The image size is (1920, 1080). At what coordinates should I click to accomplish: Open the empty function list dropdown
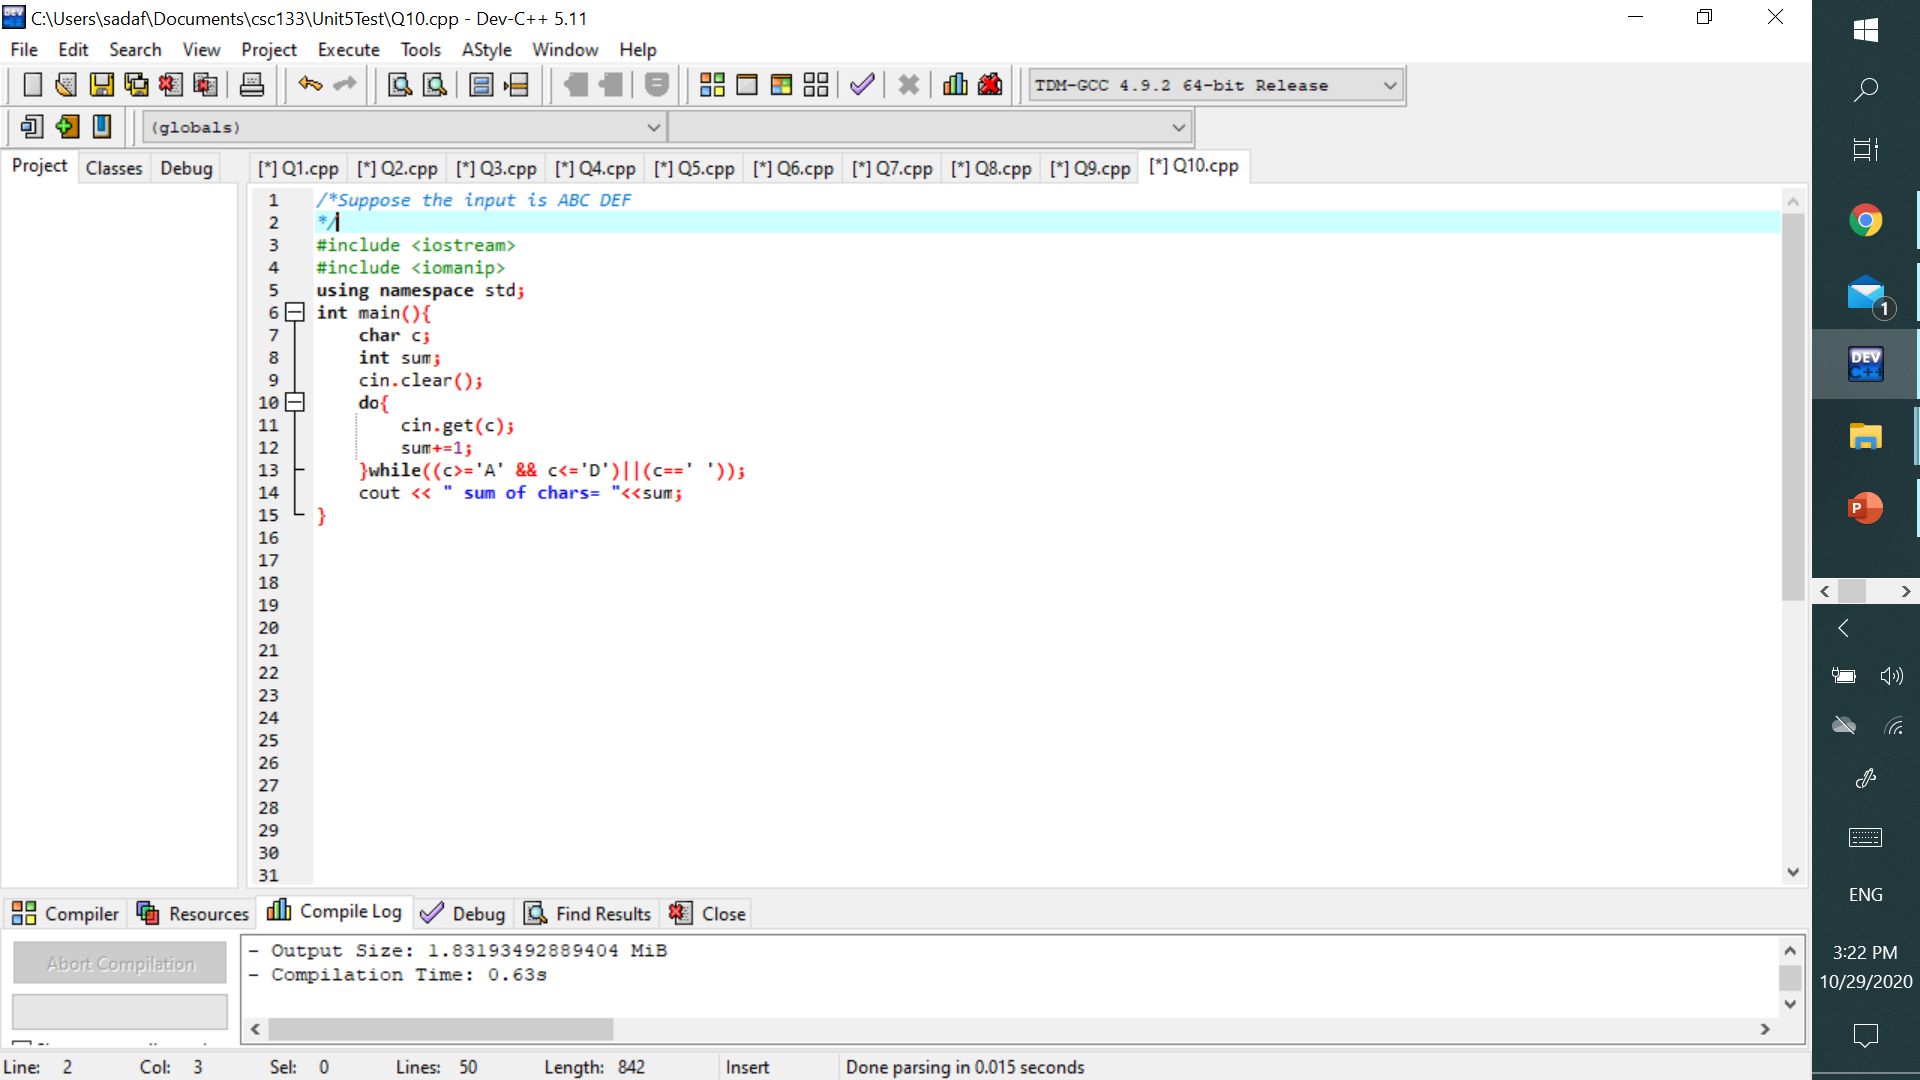pyautogui.click(x=1178, y=128)
